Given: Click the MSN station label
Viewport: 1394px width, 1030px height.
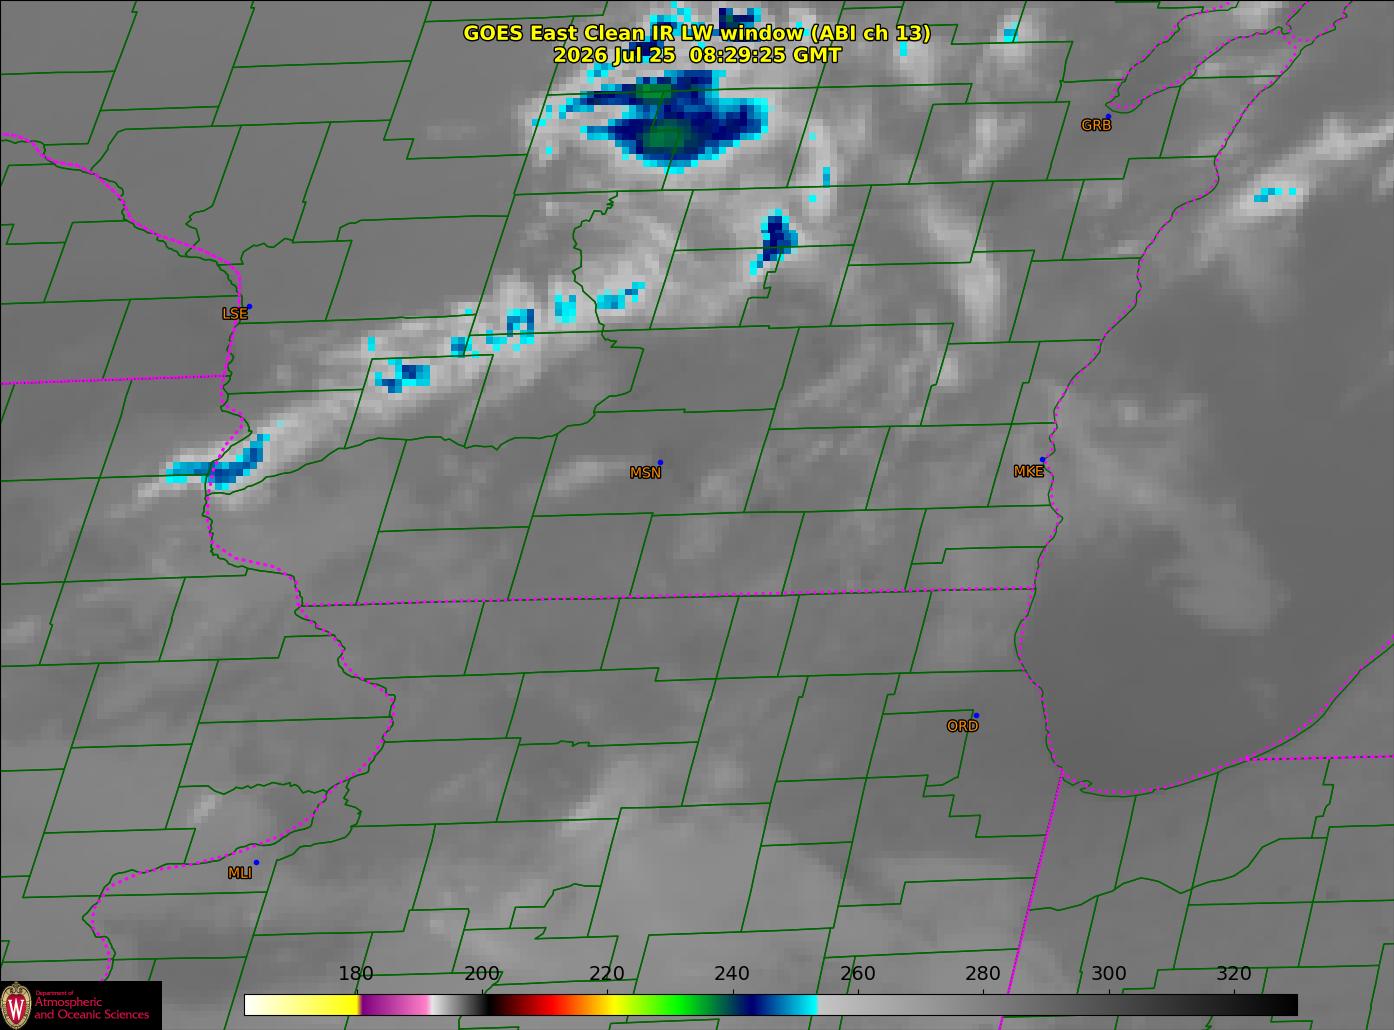Looking at the screenshot, I should click(x=645, y=473).
